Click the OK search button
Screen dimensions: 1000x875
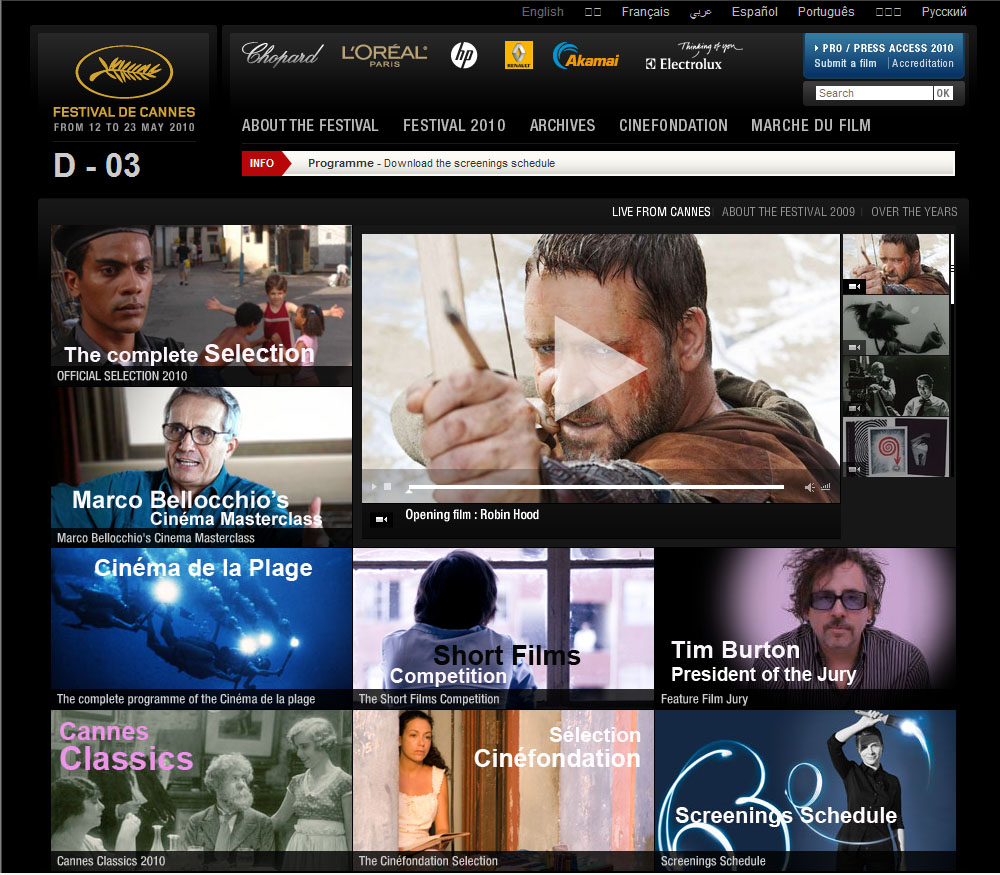coord(943,93)
